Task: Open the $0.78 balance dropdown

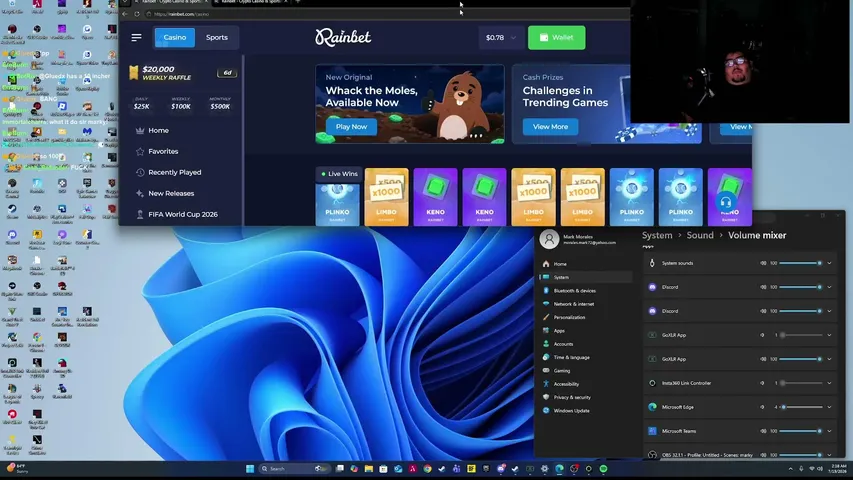Action: click(501, 38)
